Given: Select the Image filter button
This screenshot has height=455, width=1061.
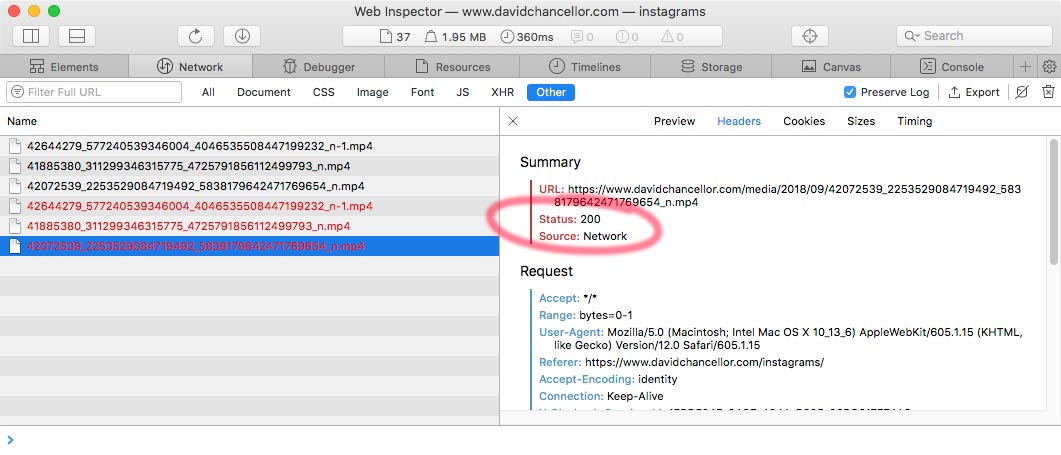Looking at the screenshot, I should pyautogui.click(x=373, y=92).
